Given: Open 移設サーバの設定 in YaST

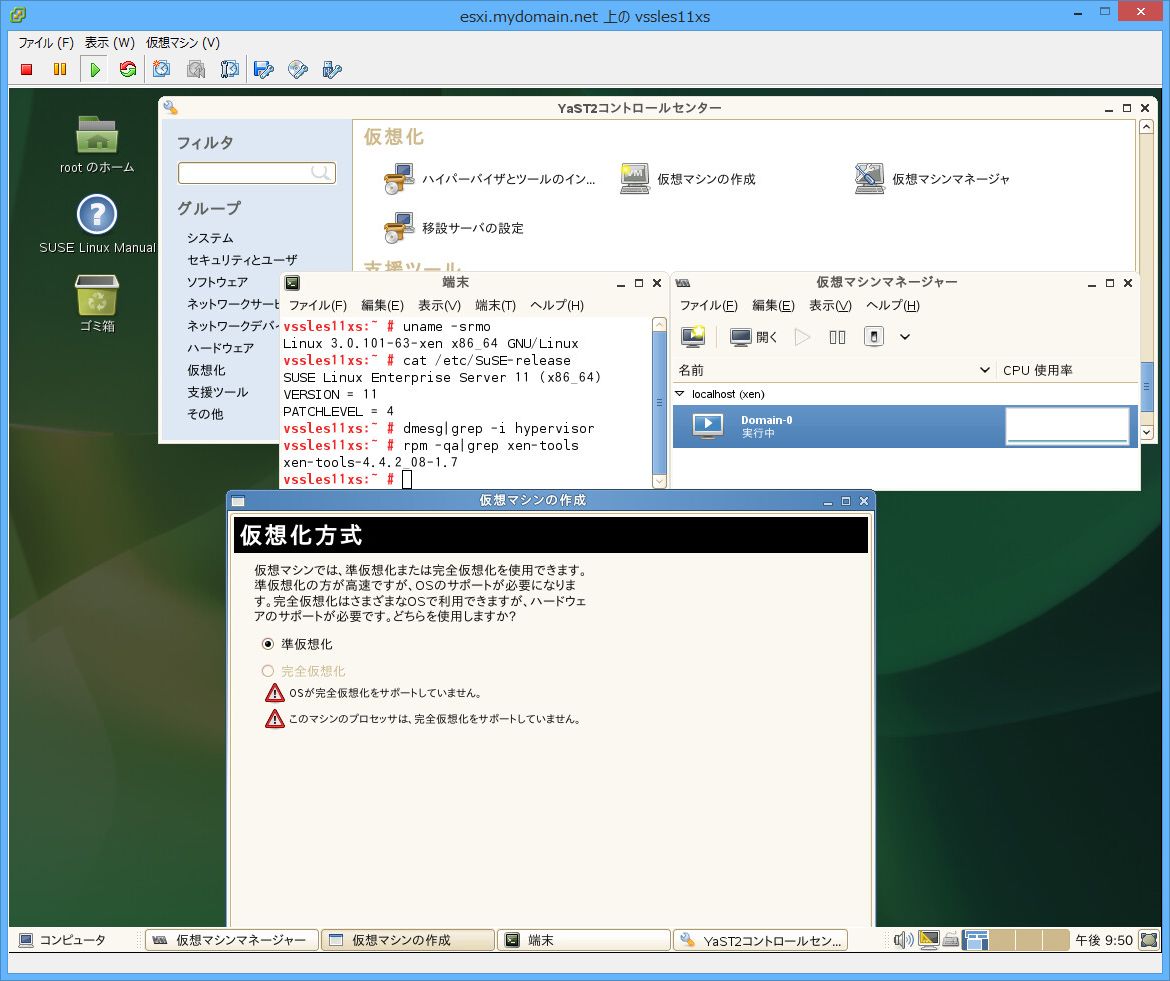Looking at the screenshot, I should [454, 228].
